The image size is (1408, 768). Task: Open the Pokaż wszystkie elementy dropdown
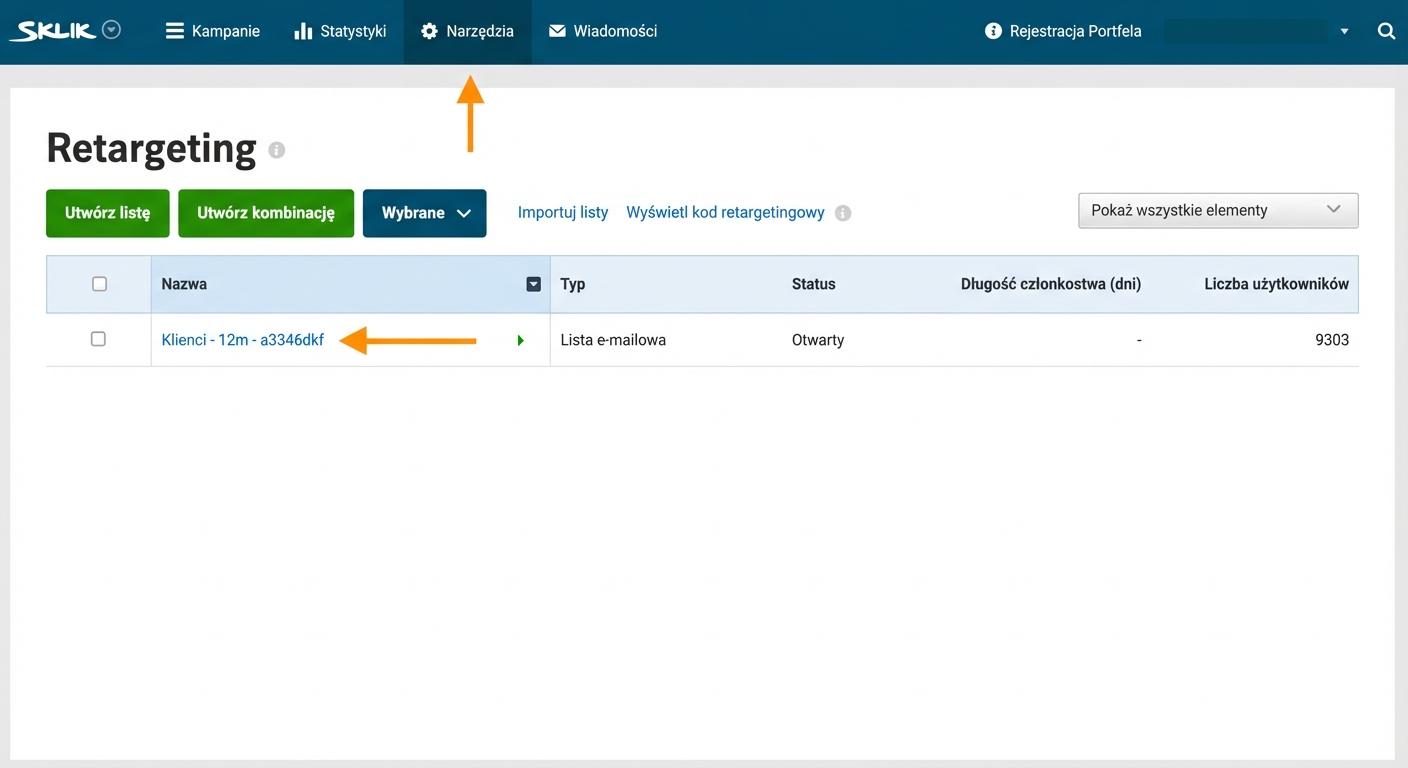click(1218, 210)
